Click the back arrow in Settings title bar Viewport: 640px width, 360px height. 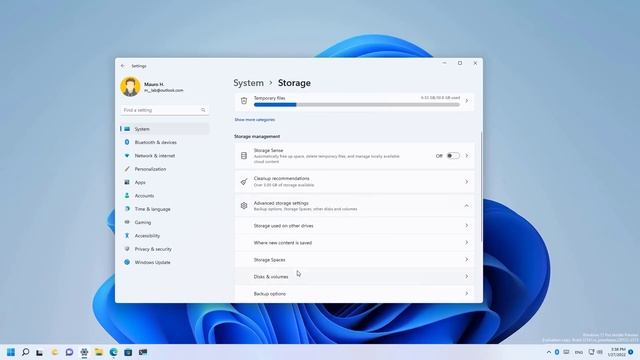pyautogui.click(x=122, y=66)
